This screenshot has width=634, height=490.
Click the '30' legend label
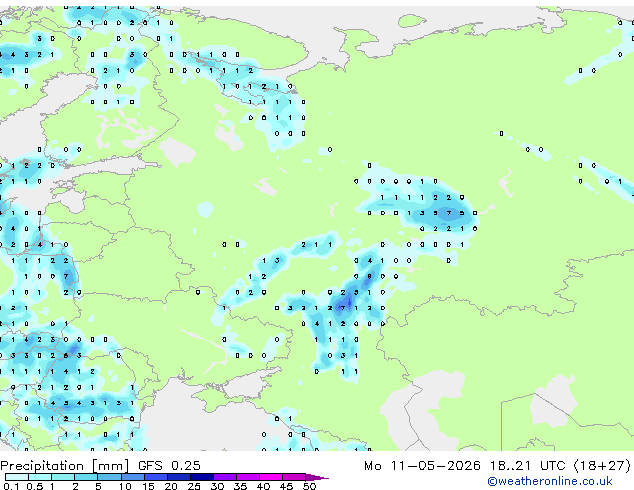tap(217, 486)
